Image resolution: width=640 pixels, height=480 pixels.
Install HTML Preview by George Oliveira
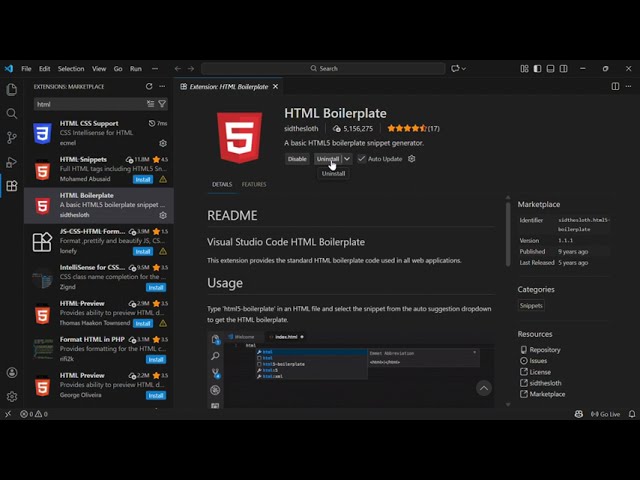pos(156,395)
